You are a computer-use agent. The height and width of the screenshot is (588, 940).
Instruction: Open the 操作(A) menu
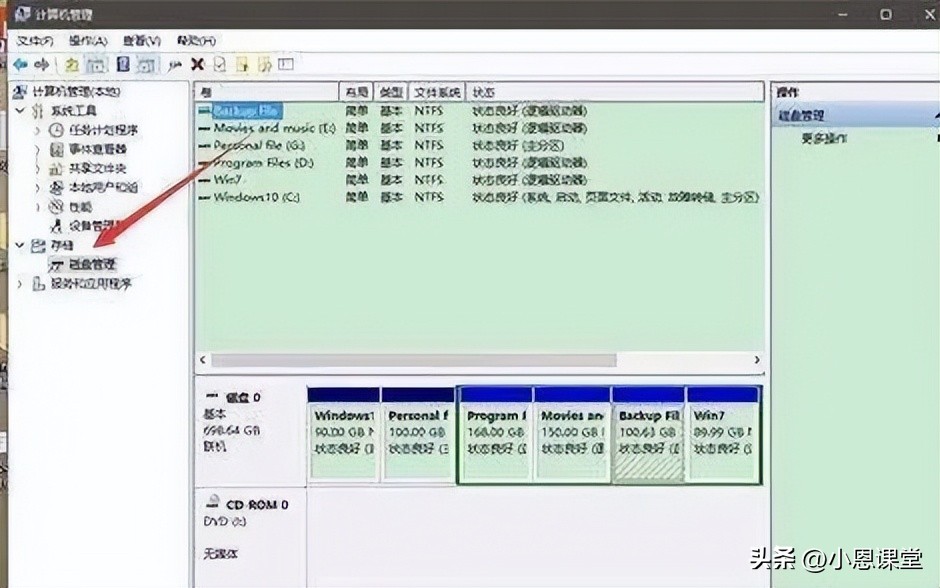tap(83, 41)
